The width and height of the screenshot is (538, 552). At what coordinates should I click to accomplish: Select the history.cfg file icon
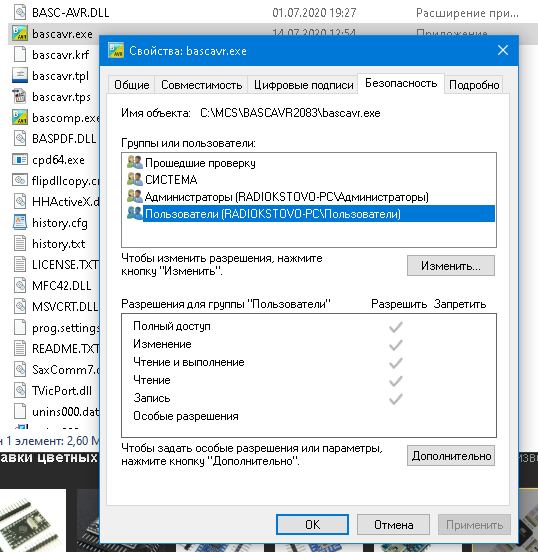pyautogui.click(x=20, y=222)
